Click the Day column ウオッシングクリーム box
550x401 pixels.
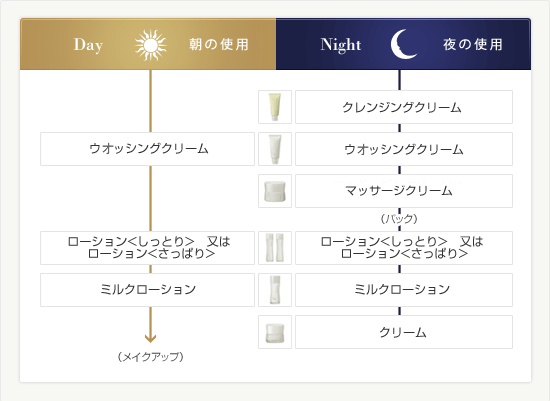147,149
